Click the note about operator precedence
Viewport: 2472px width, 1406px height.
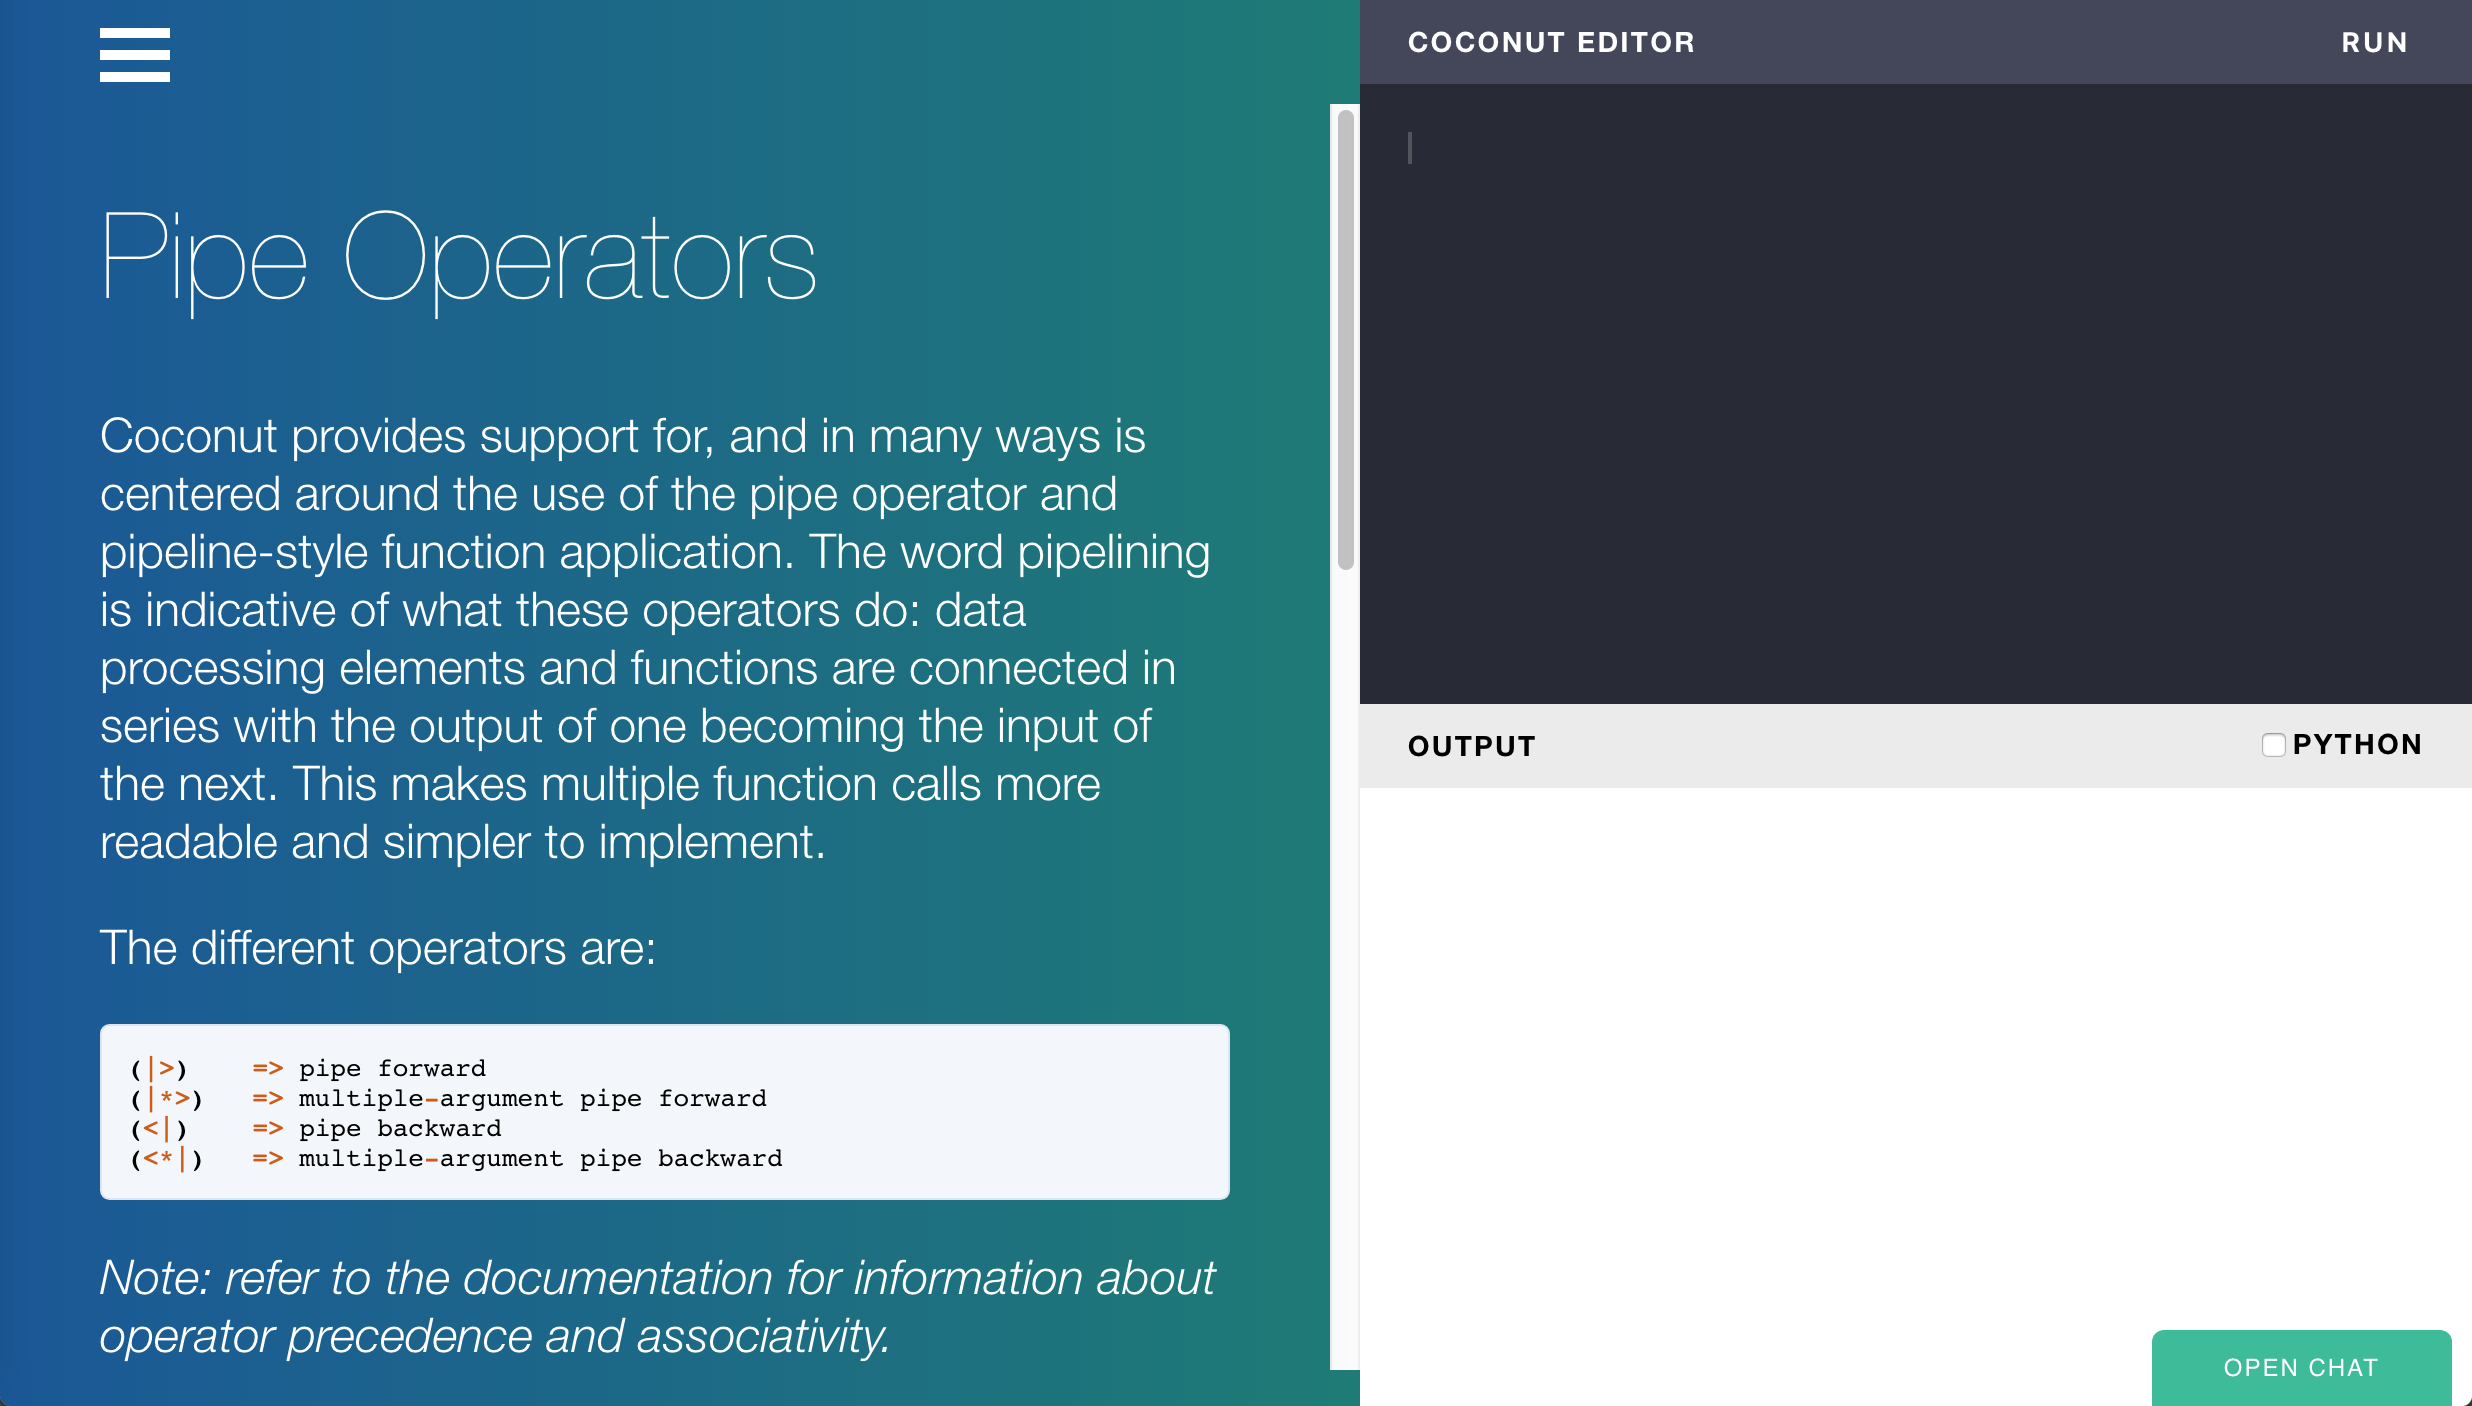pos(657,1307)
